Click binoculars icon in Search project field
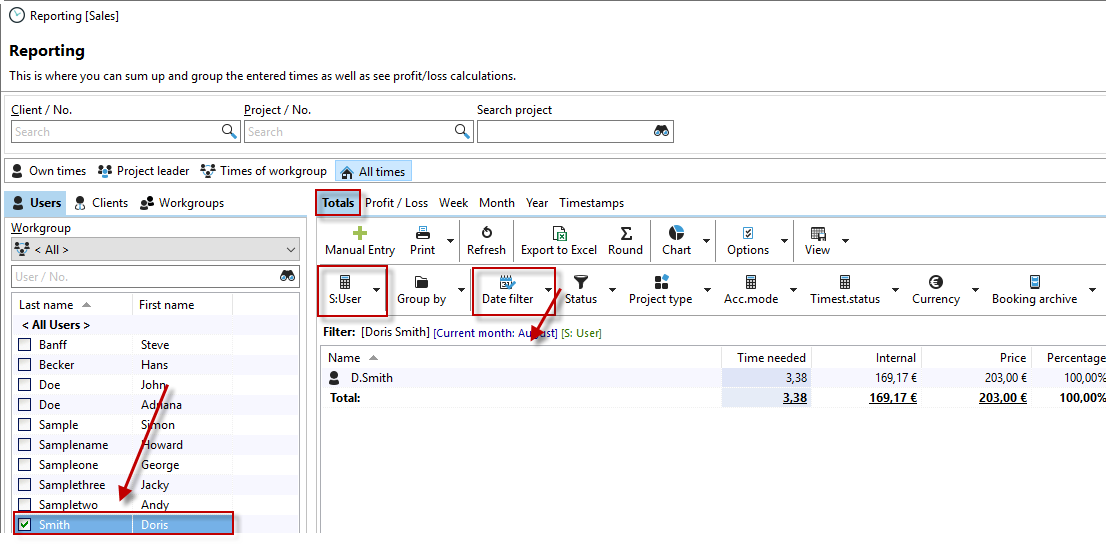Screen dimensions: 1106x548 [x=661, y=132]
